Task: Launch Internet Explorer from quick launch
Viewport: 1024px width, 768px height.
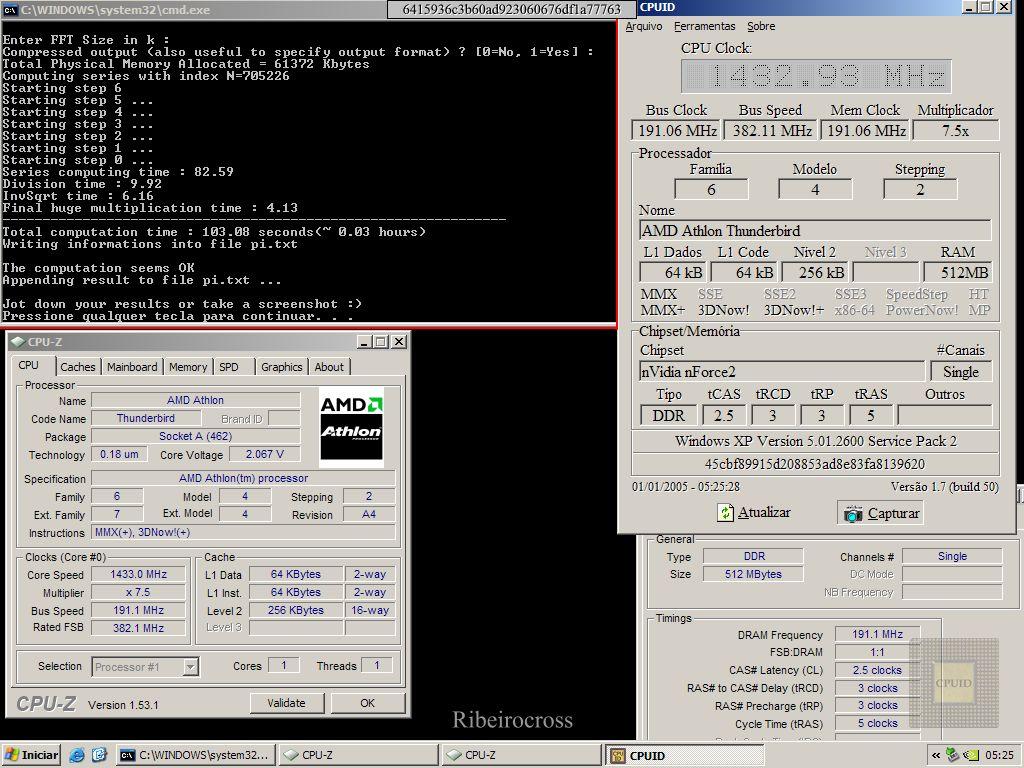Action: pyautogui.click(x=77, y=755)
